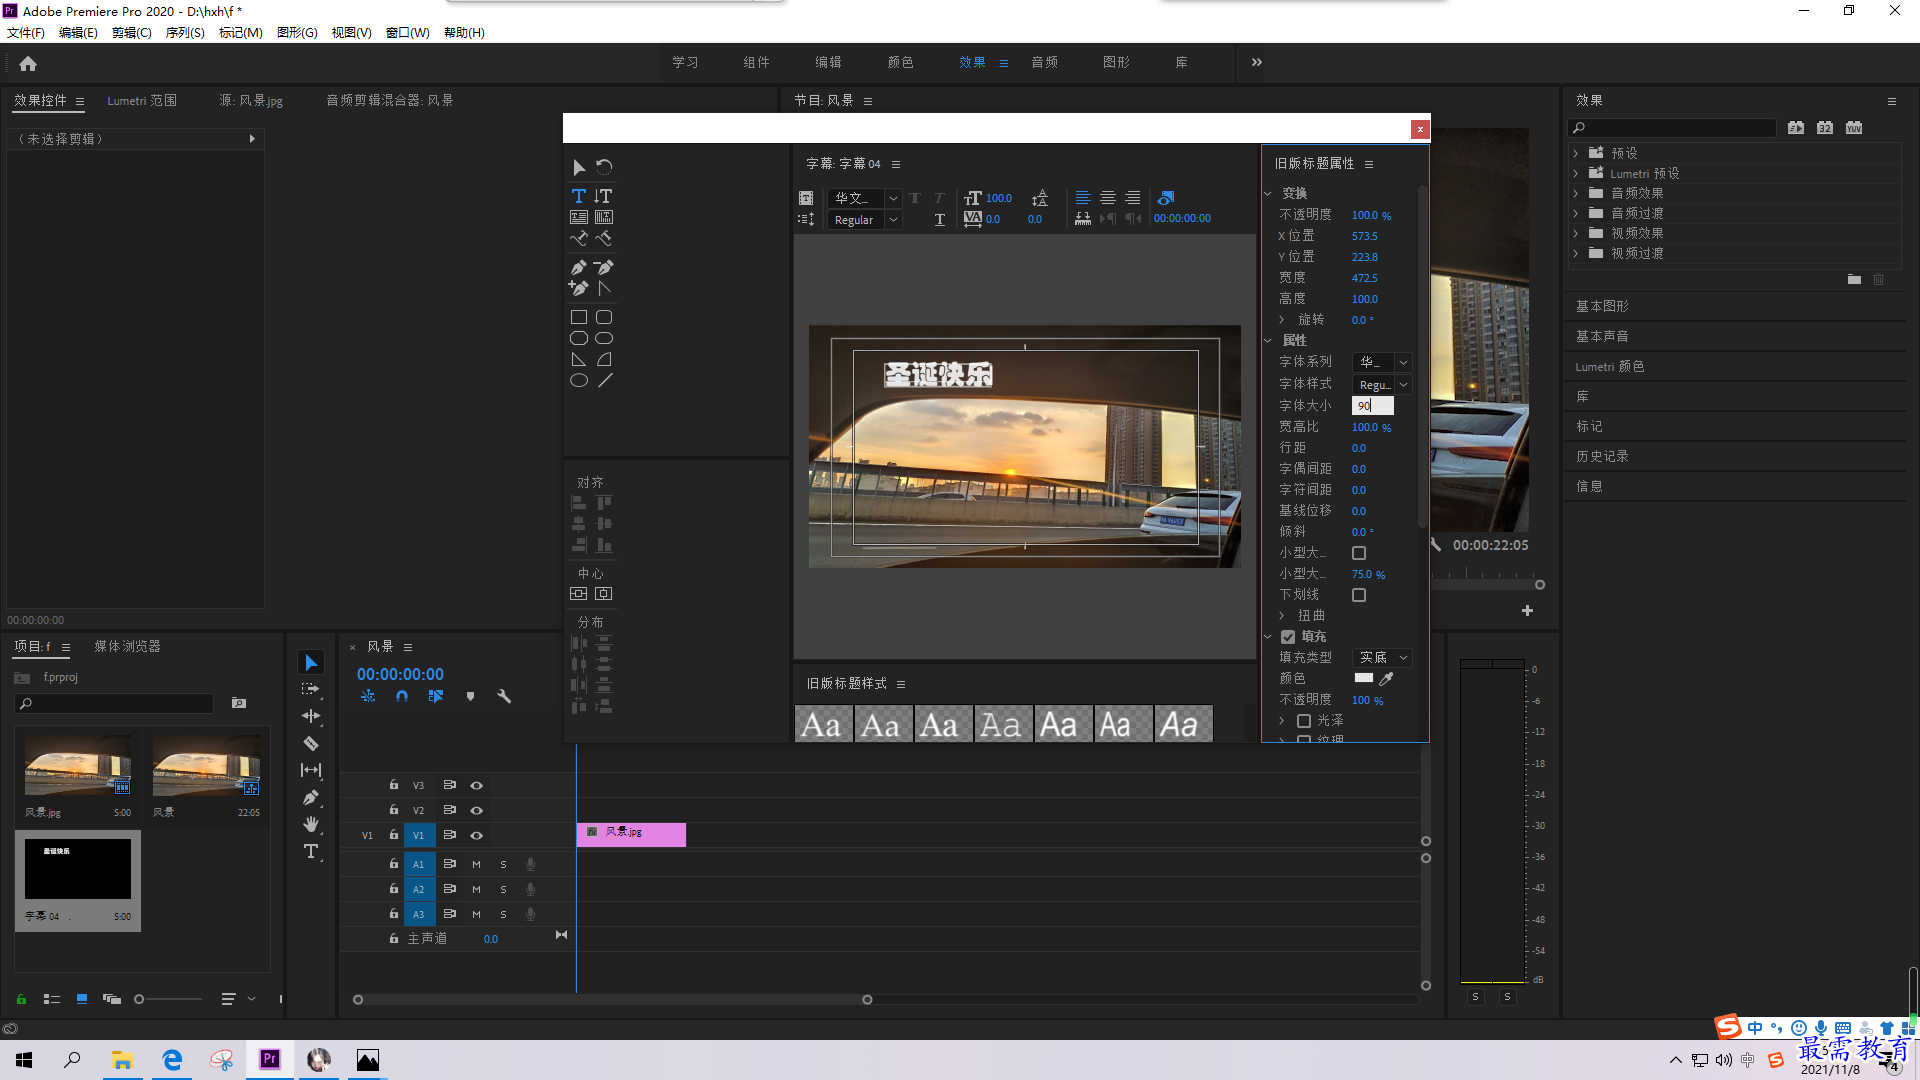This screenshot has width=1920, height=1080.
Task: Open the 序列(S) menu
Action: coord(185,33)
